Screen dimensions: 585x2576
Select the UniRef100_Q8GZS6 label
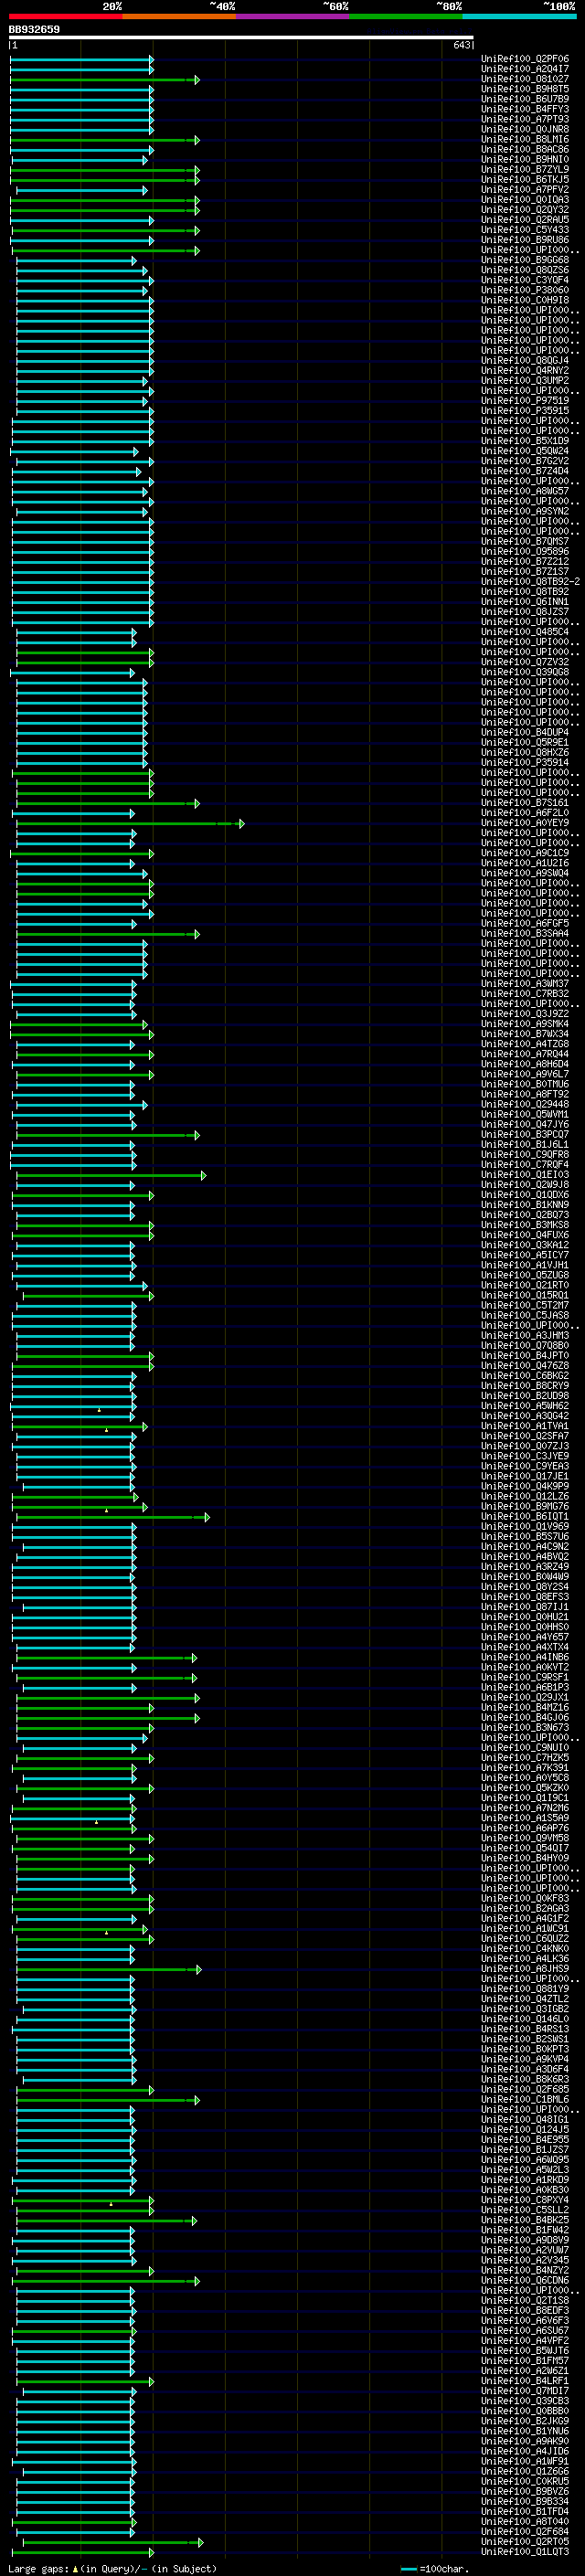click(525, 270)
